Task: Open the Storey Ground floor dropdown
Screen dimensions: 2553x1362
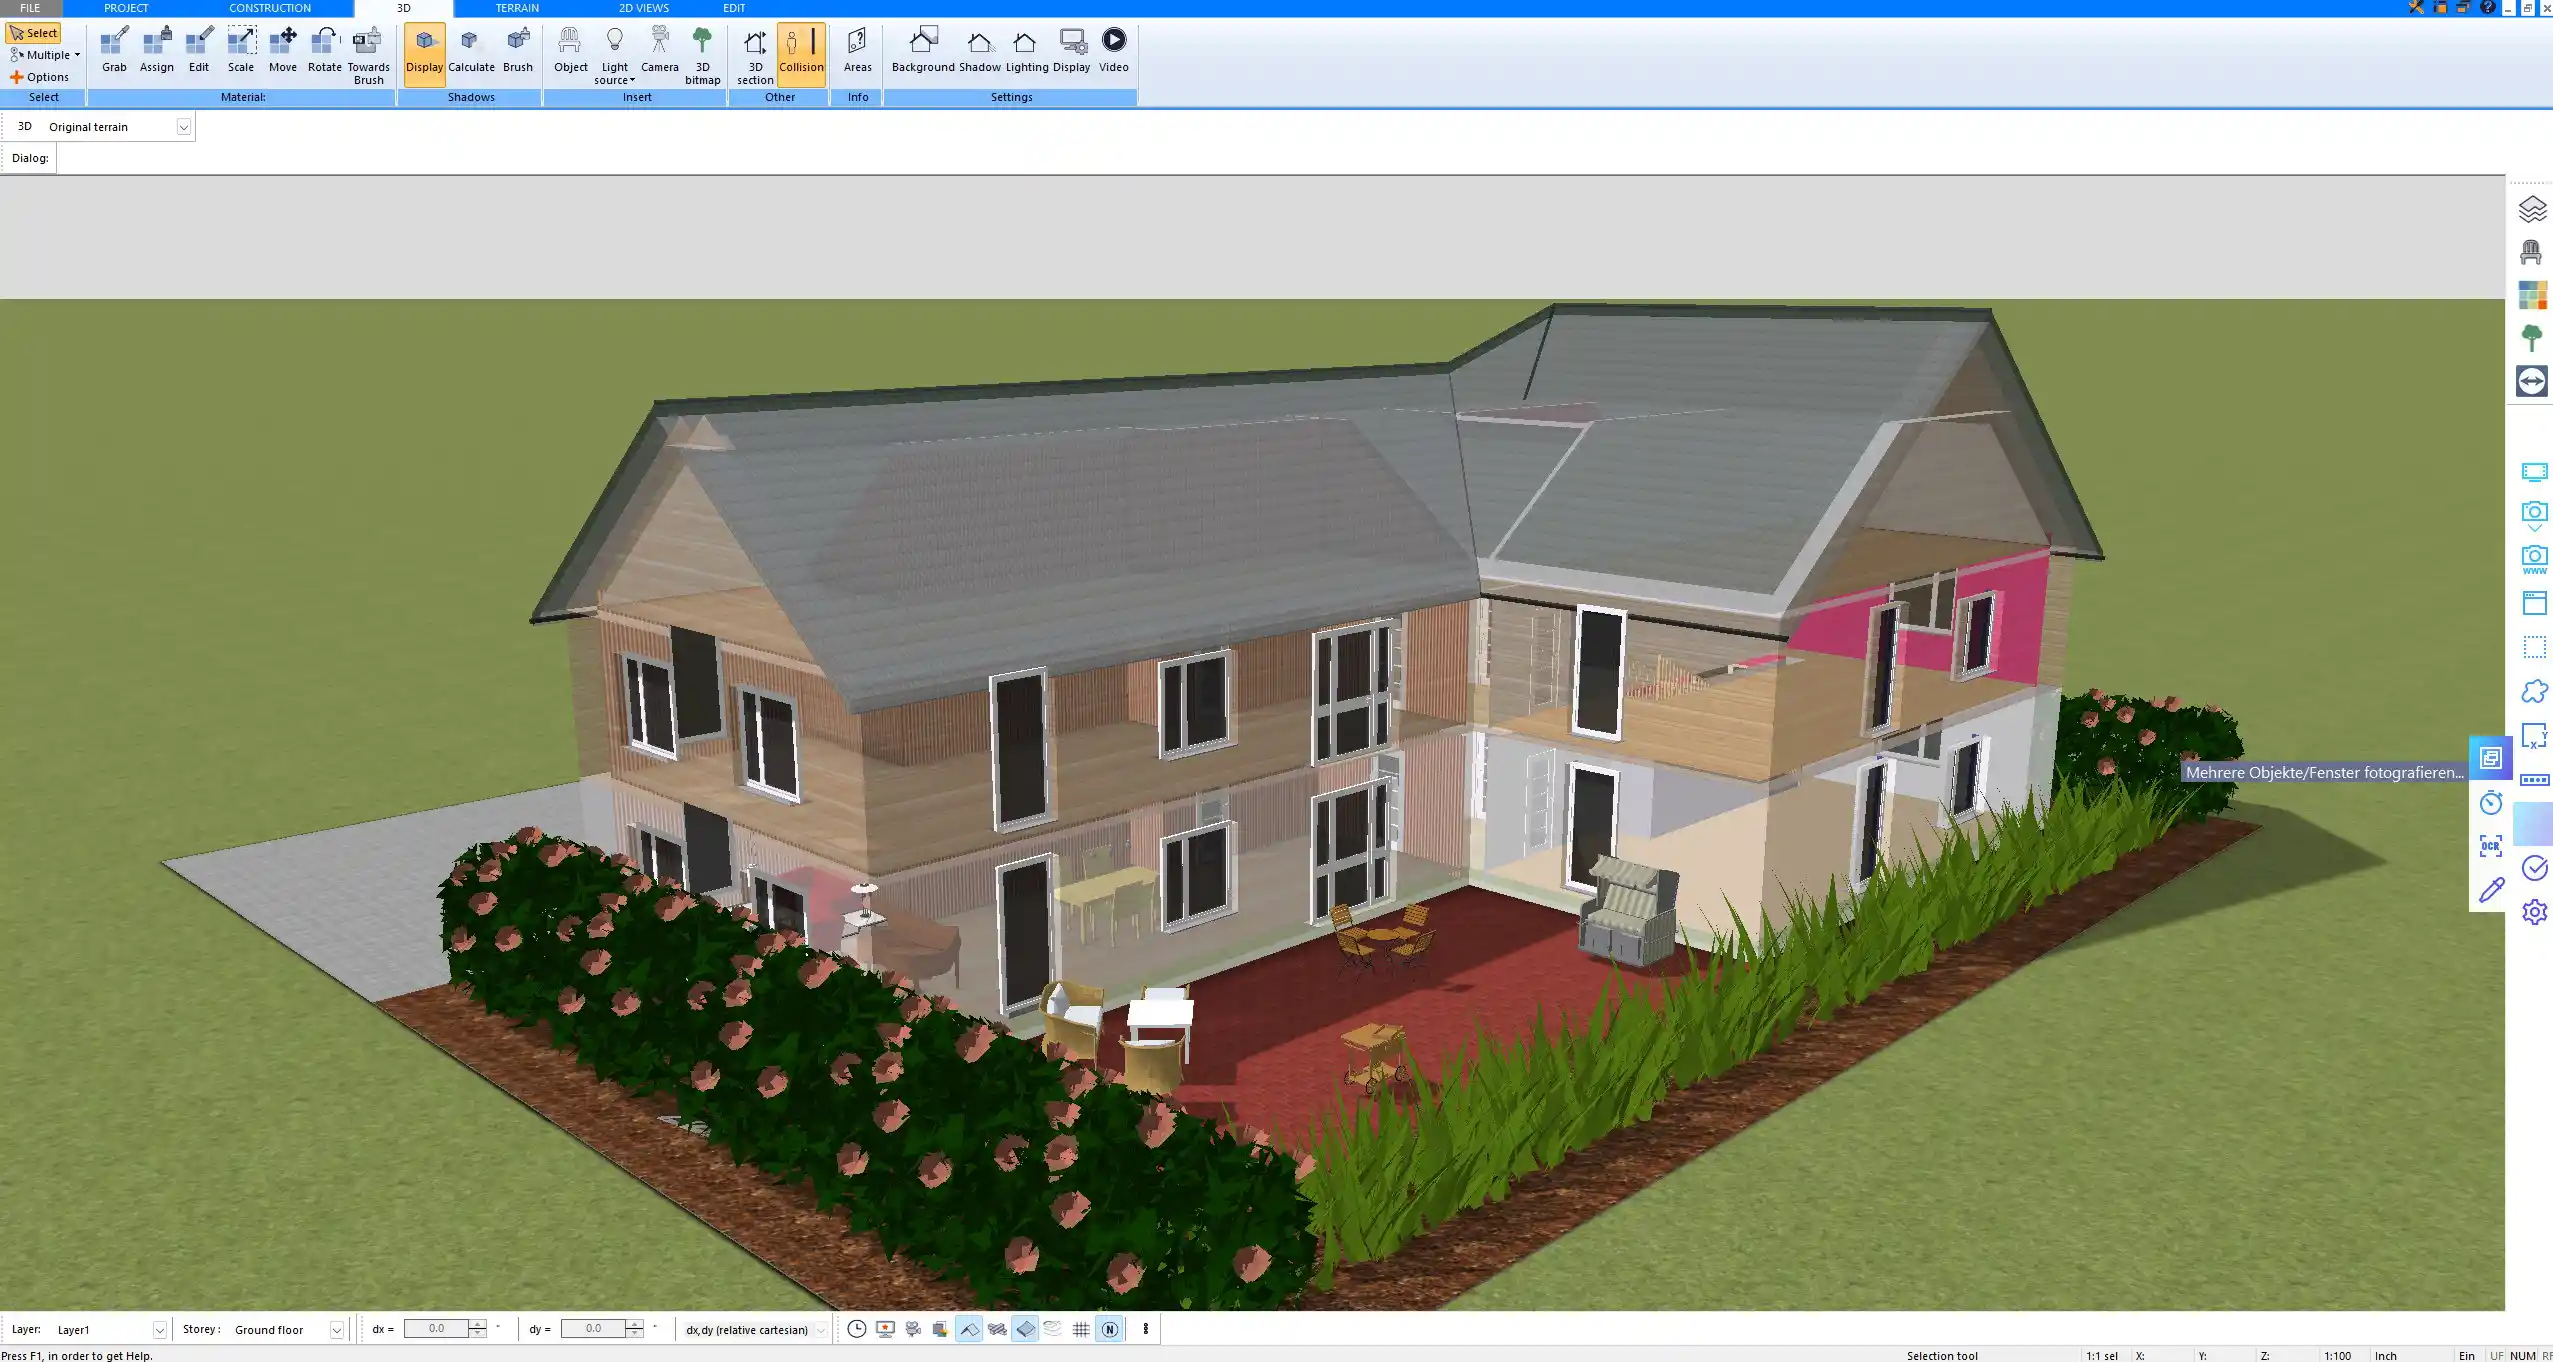Action: click(337, 1330)
